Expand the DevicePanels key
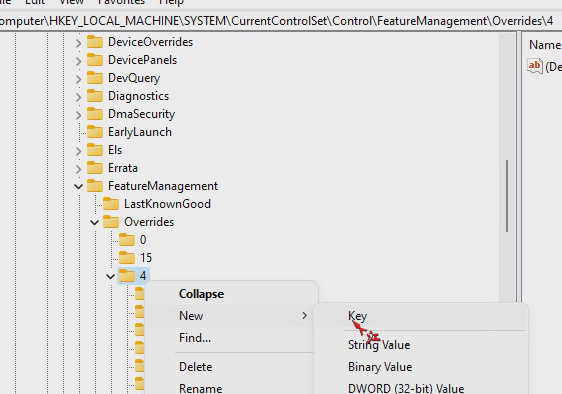This screenshot has height=394, width=562. click(78, 61)
